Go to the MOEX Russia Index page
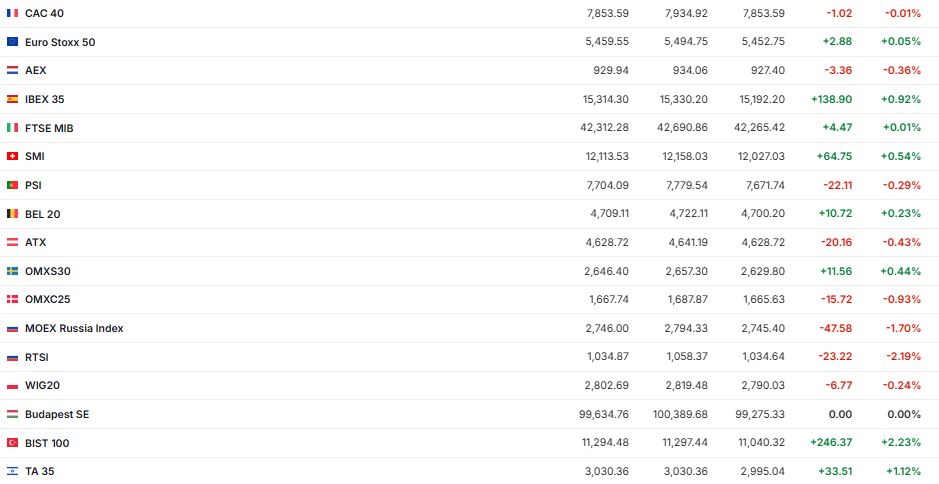The height and width of the screenshot is (484, 939). [x=74, y=328]
